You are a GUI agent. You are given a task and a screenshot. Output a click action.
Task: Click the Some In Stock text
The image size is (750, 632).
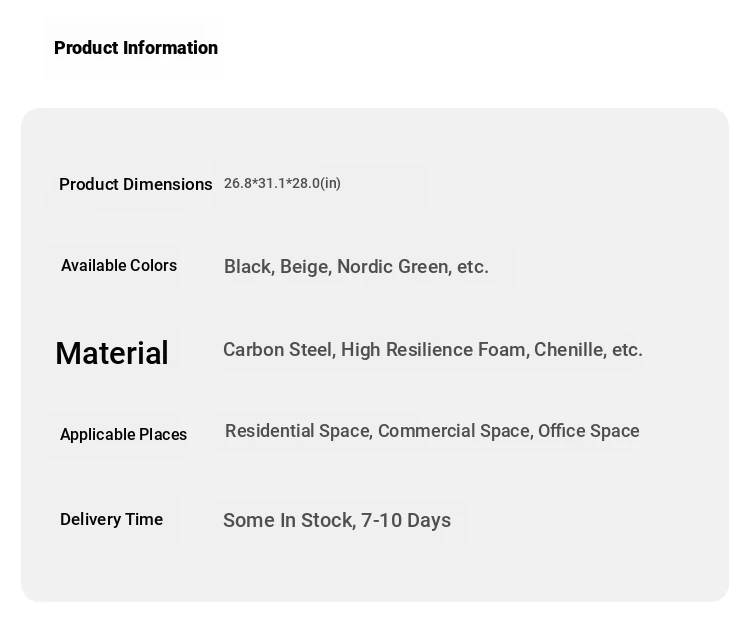point(288,521)
